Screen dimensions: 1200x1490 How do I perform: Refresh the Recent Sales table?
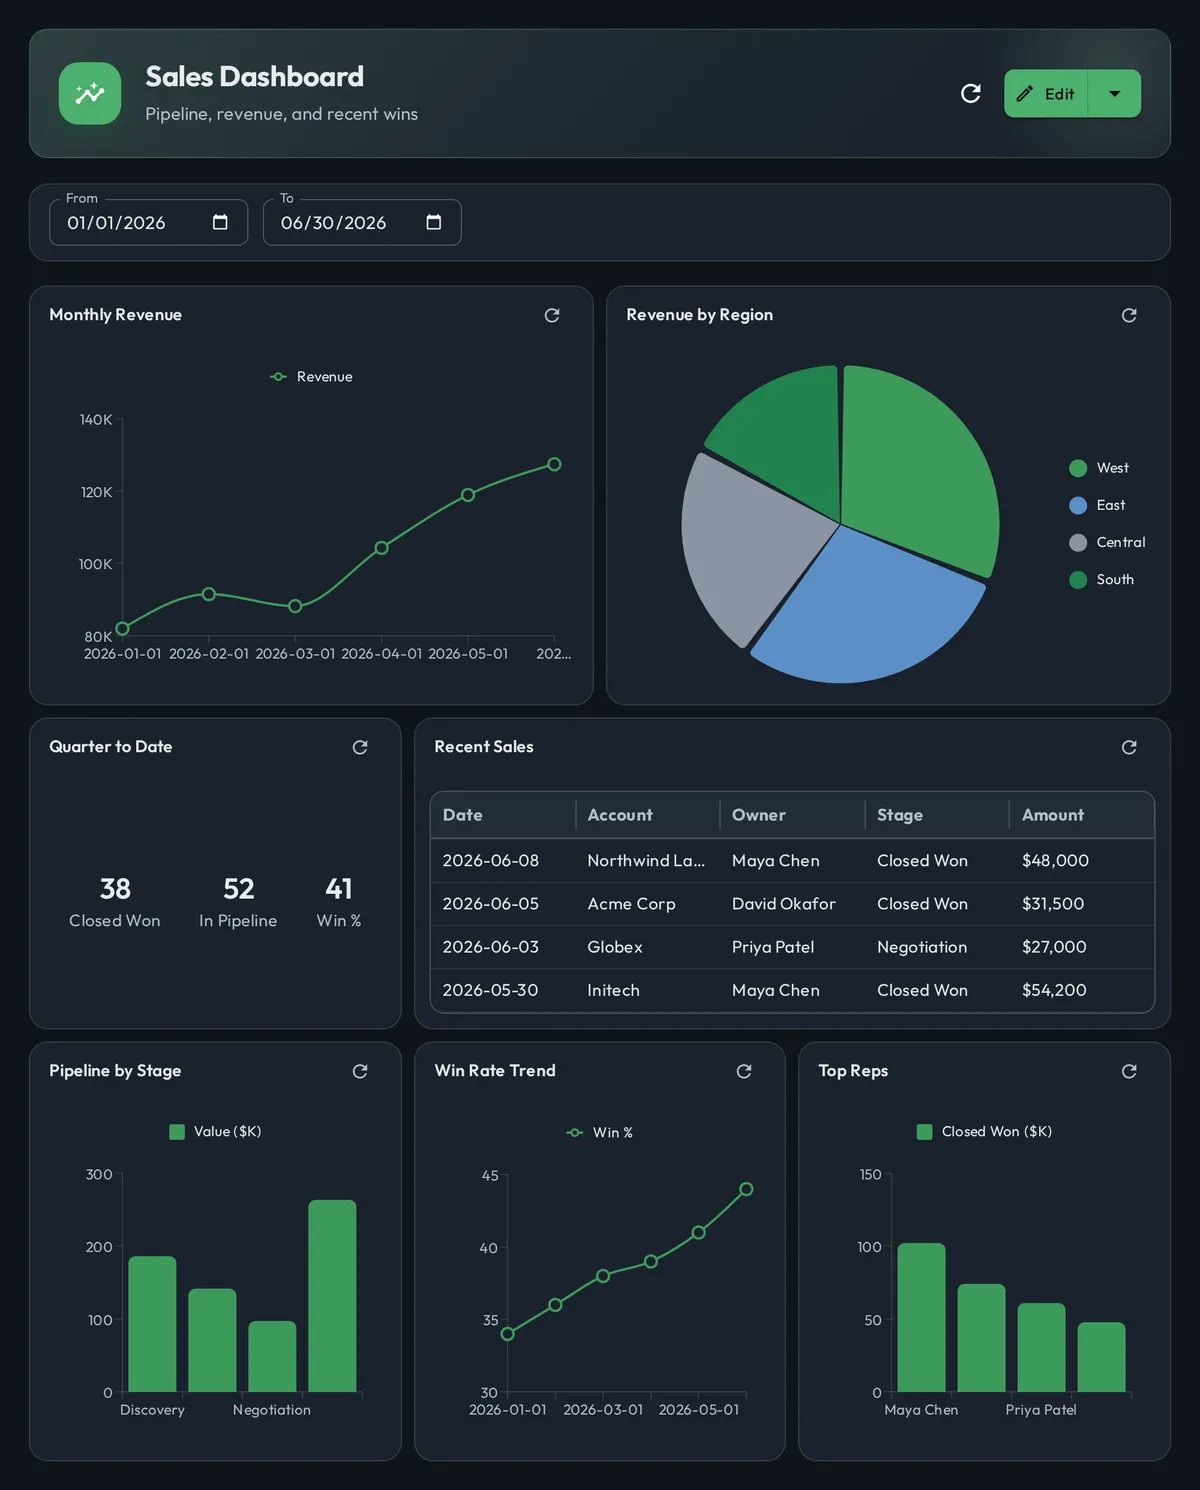[1129, 747]
